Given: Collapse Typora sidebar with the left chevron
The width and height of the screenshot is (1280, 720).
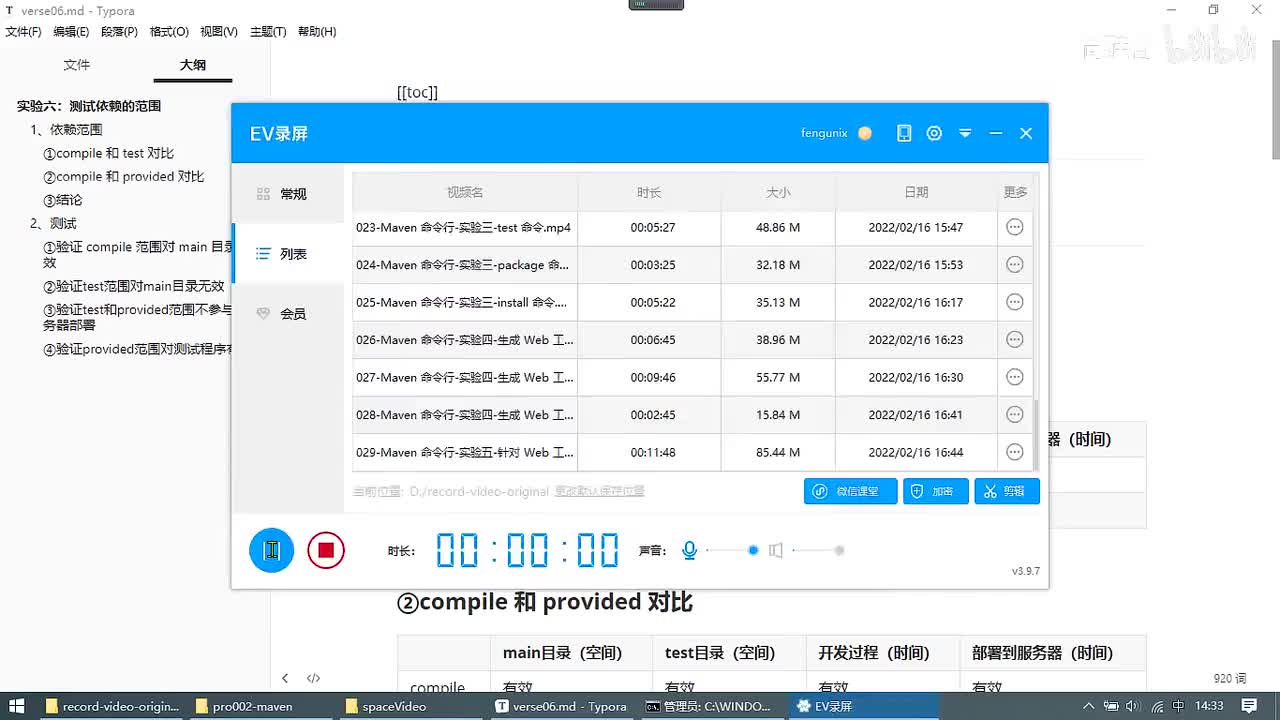Looking at the screenshot, I should click(285, 678).
